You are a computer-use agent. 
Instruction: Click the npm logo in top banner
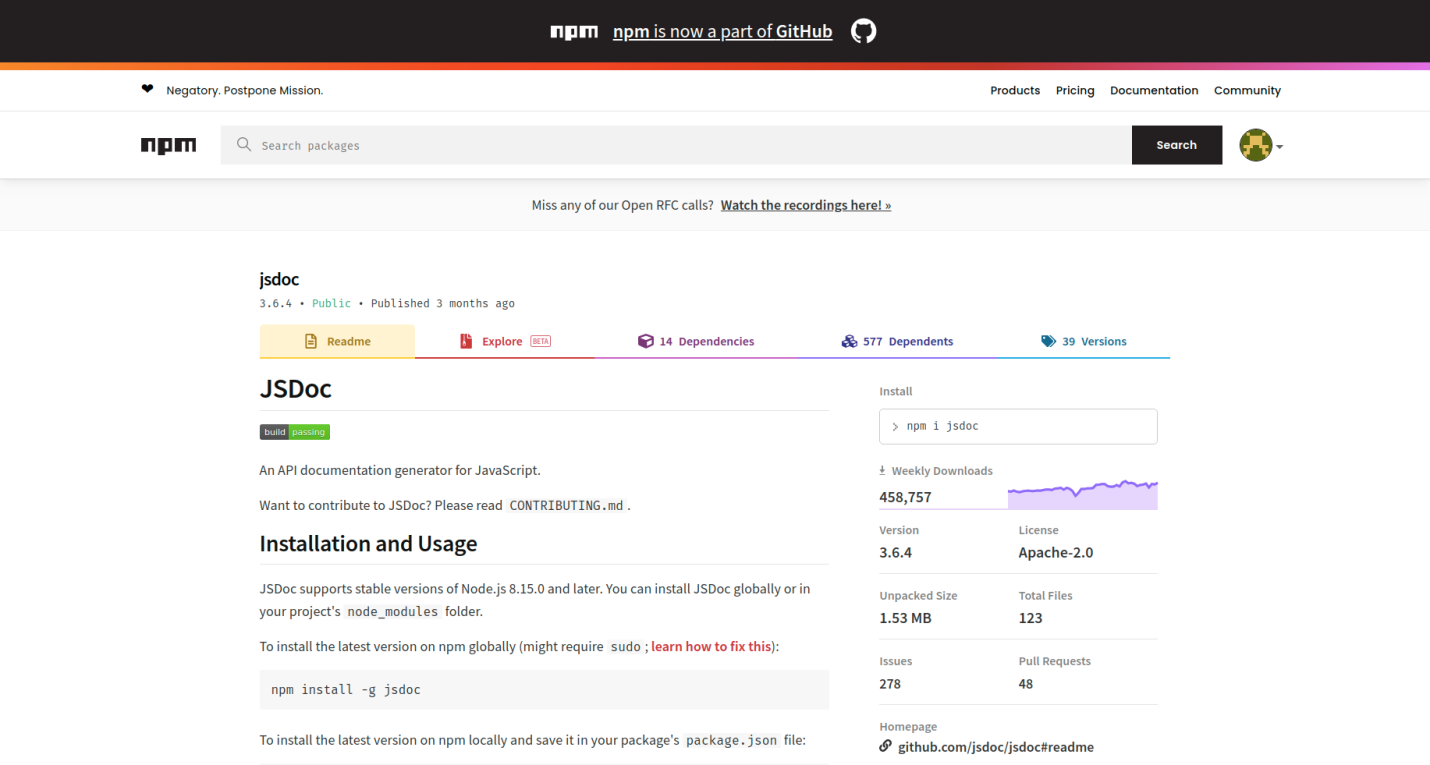click(574, 32)
